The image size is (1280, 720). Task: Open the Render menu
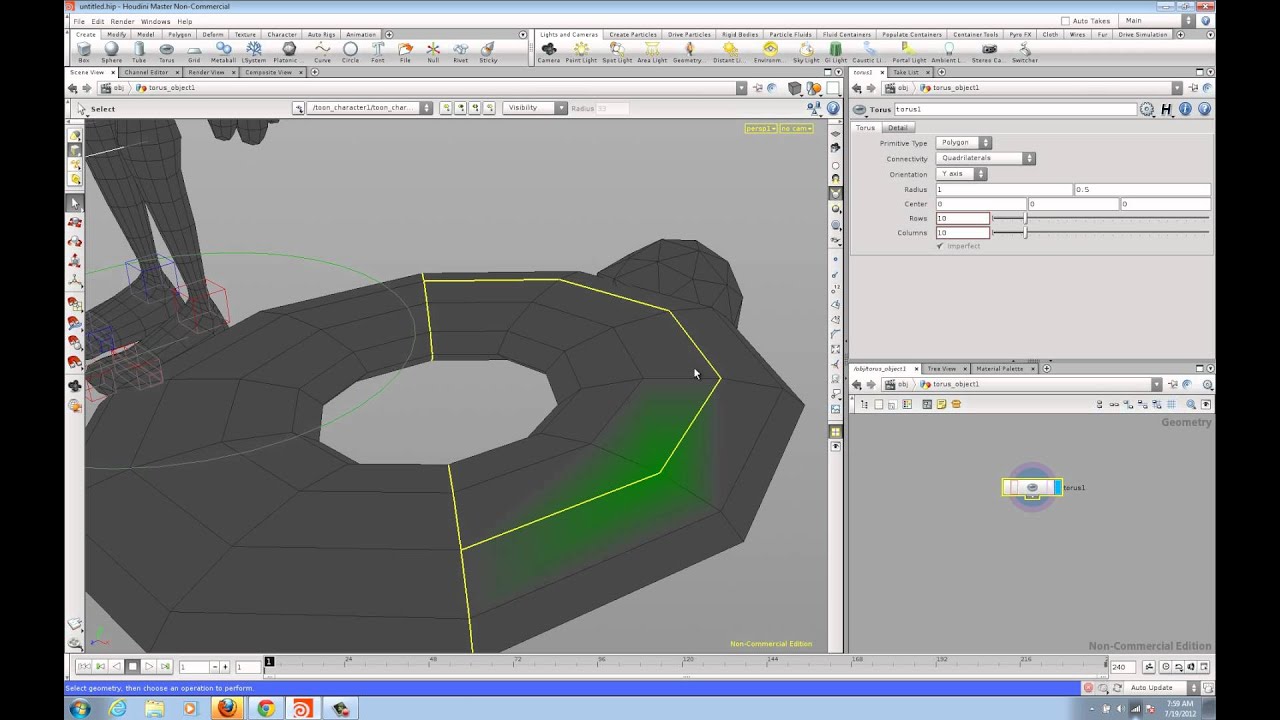[x=122, y=21]
